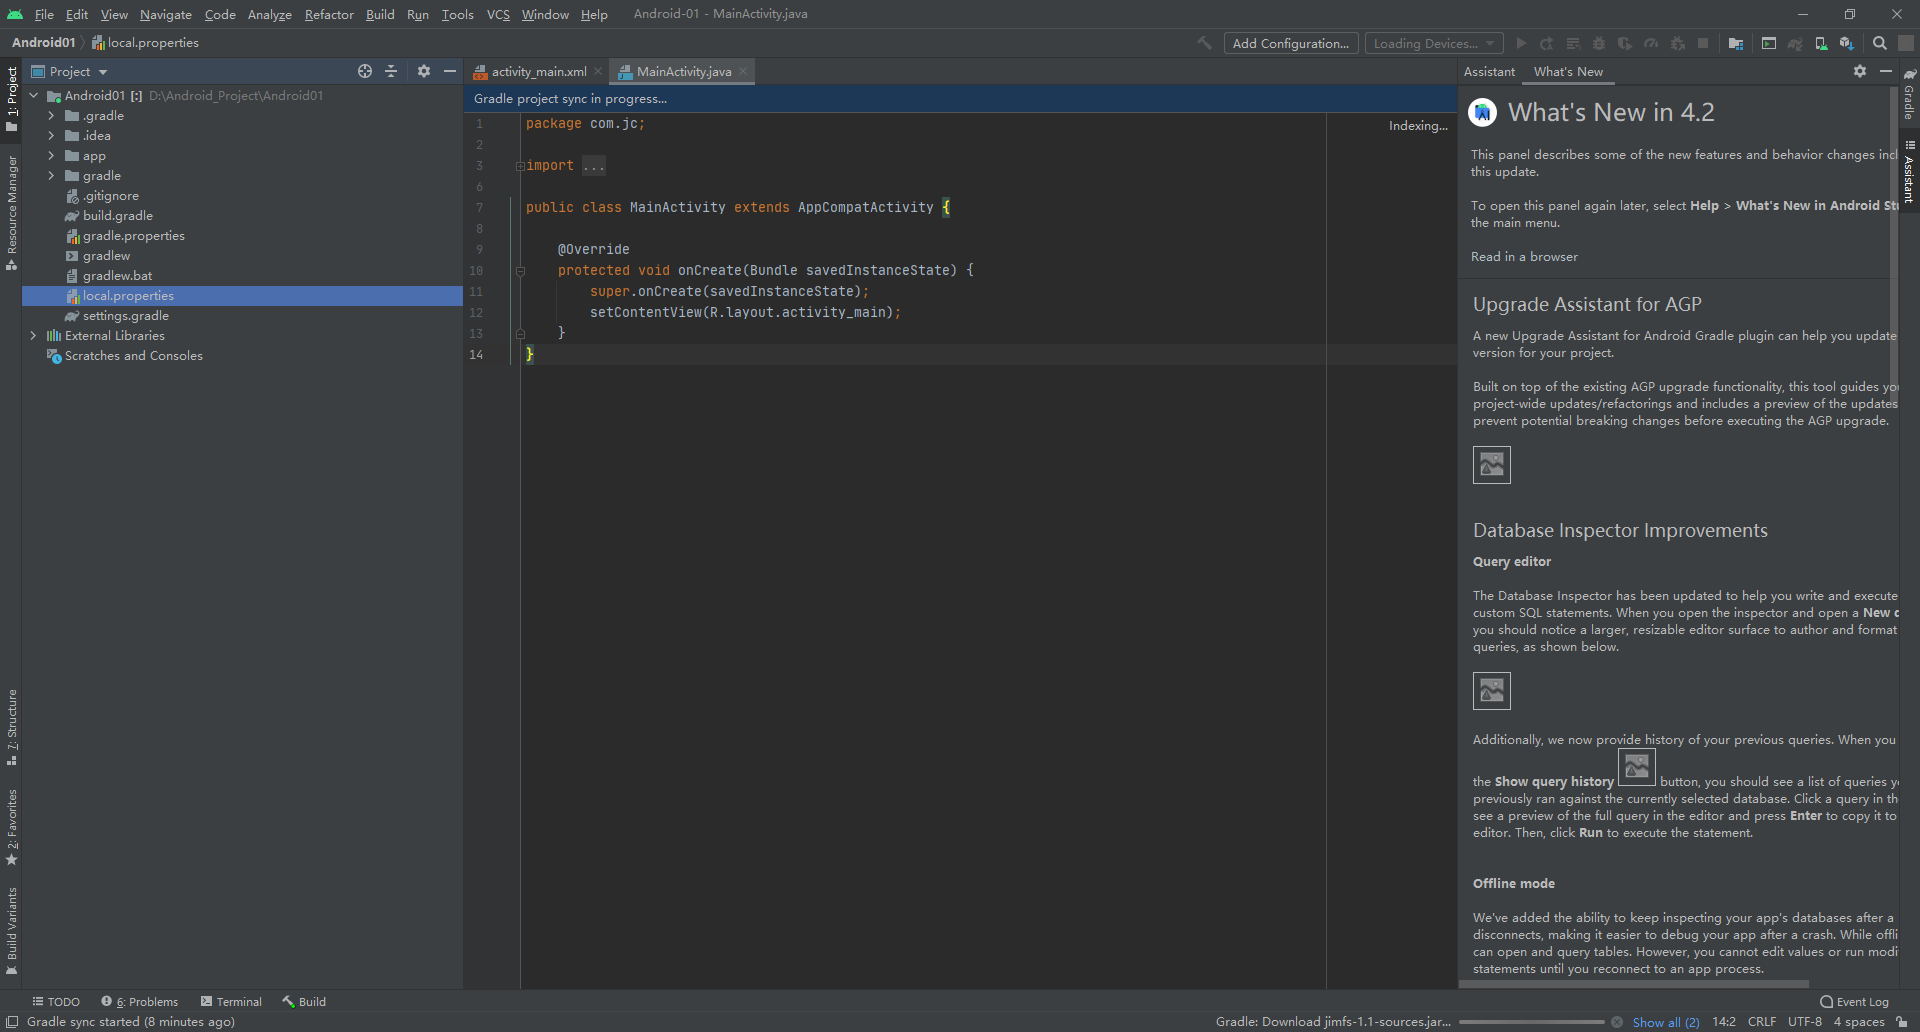Open the 6: Problems tool window
The height and width of the screenshot is (1032, 1920).
139,1002
